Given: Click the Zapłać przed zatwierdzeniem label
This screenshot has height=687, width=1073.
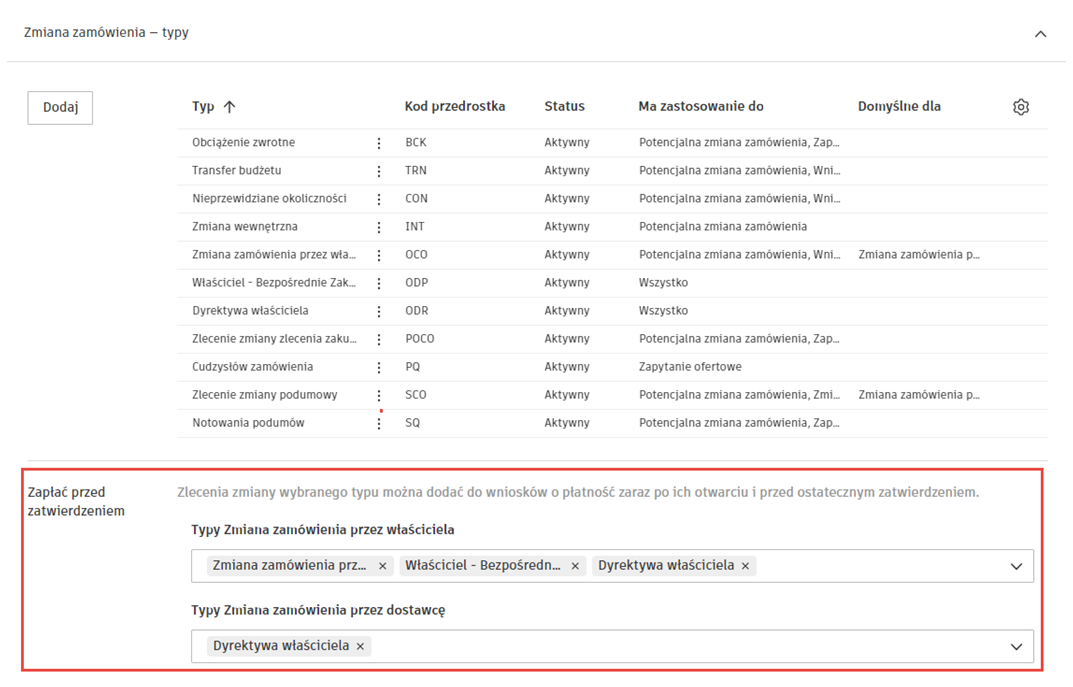Looking at the screenshot, I should click(76, 502).
